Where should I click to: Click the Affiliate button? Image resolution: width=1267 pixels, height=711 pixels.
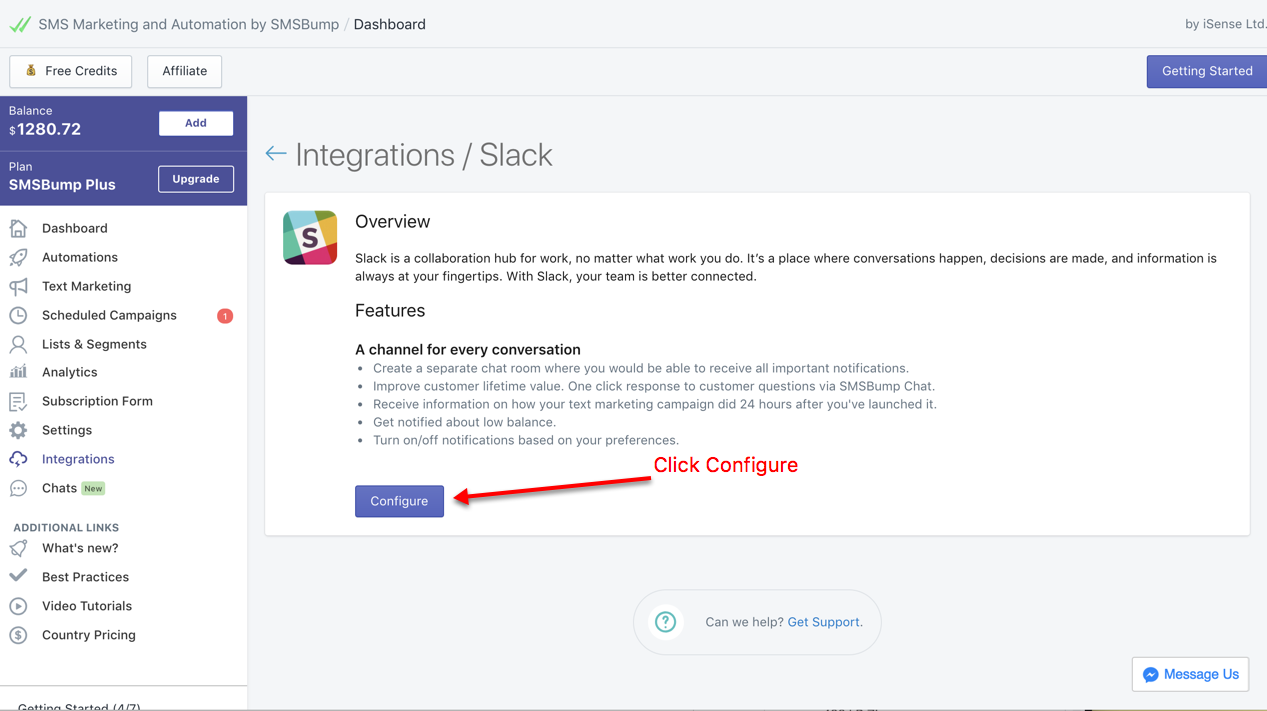coord(185,71)
